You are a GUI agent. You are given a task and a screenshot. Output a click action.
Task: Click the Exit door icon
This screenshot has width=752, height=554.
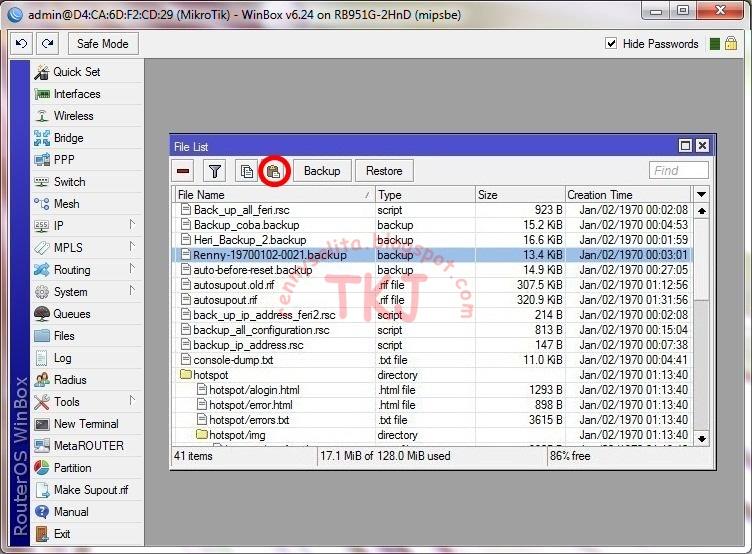42,534
